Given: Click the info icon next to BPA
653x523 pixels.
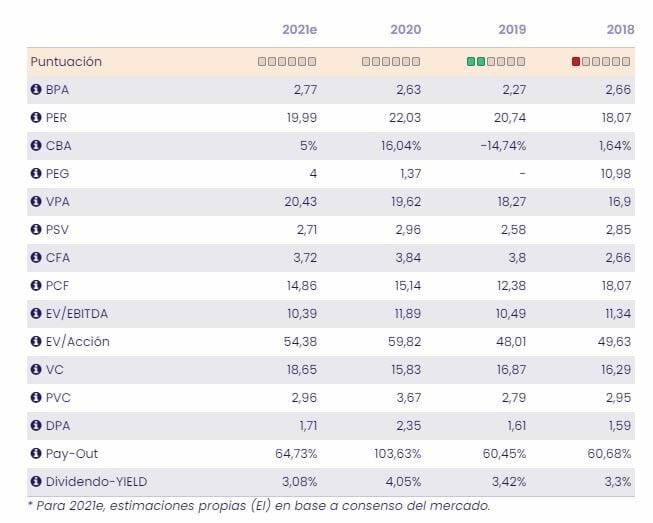Looking at the screenshot, I should pyautogui.click(x=36, y=90).
